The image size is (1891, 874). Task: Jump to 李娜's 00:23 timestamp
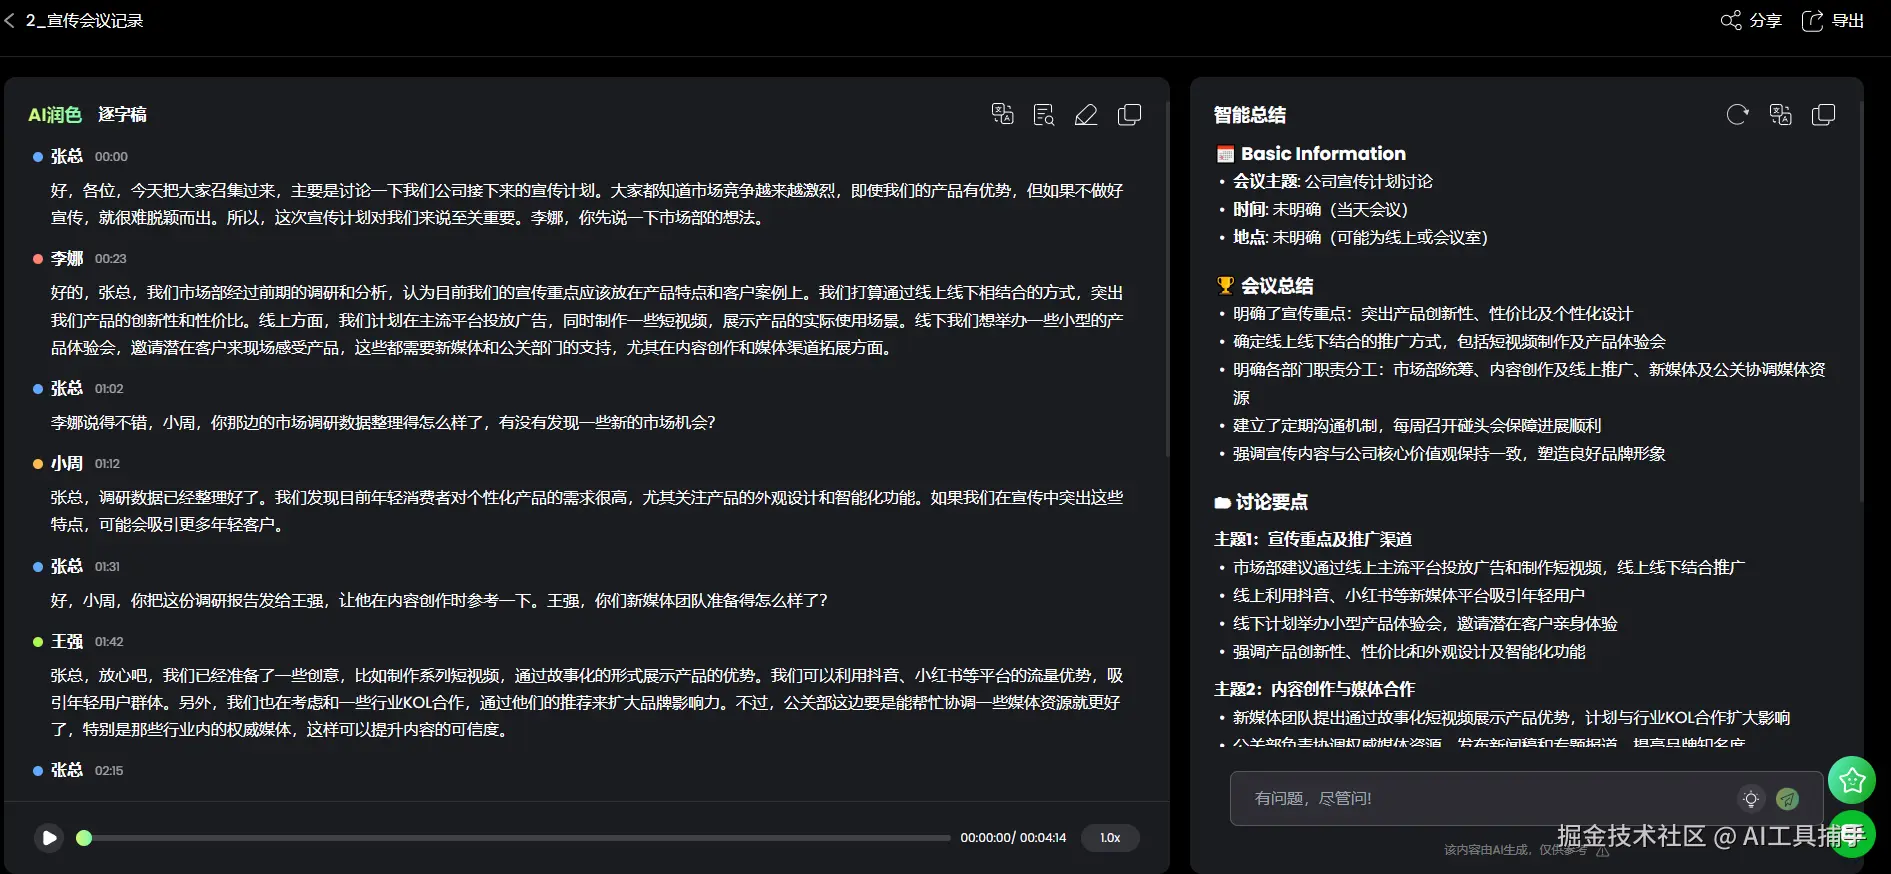coord(110,259)
